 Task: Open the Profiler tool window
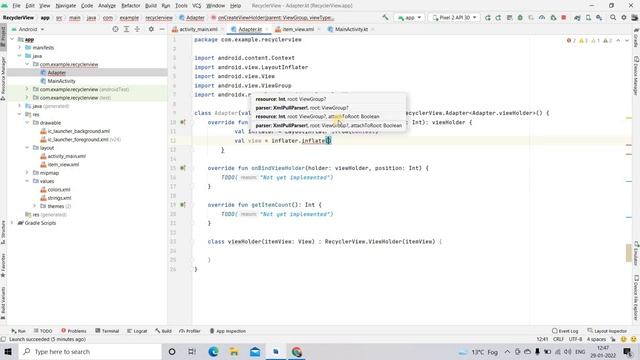pos(190,331)
